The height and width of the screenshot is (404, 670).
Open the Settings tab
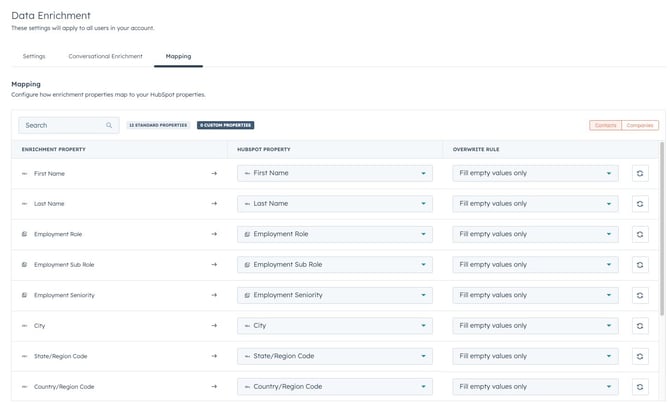[x=34, y=56]
